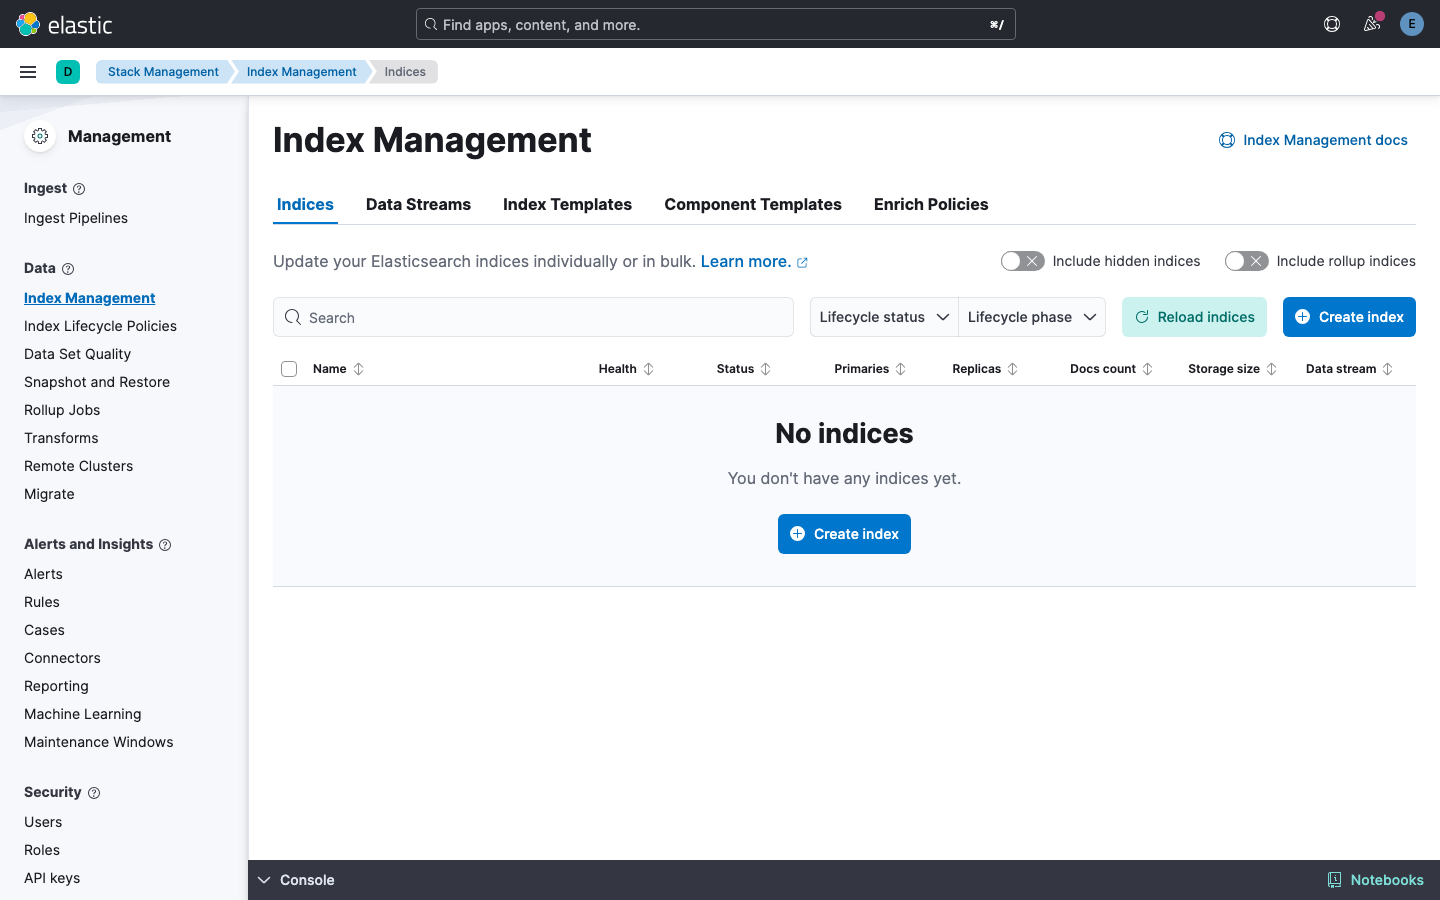Screen dimensions: 1440x900
Task: Open Cases in sidebar
Action: [x=44, y=630]
